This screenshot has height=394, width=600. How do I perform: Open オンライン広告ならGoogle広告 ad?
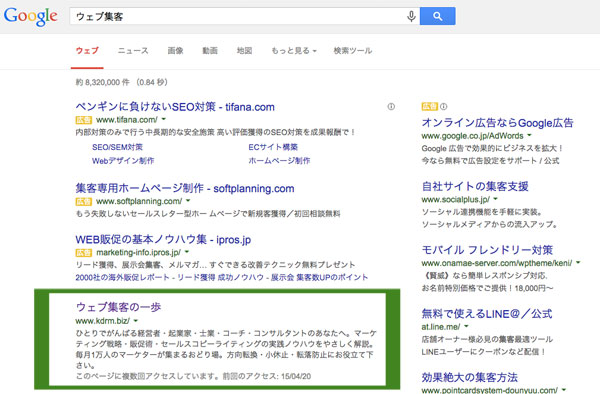point(497,123)
